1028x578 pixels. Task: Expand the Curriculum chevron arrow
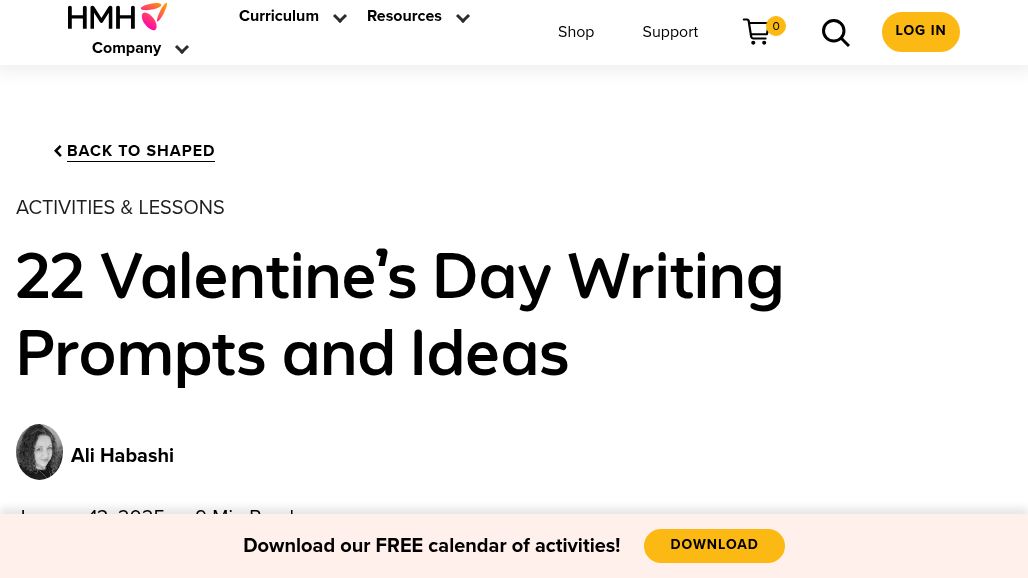coord(340,18)
